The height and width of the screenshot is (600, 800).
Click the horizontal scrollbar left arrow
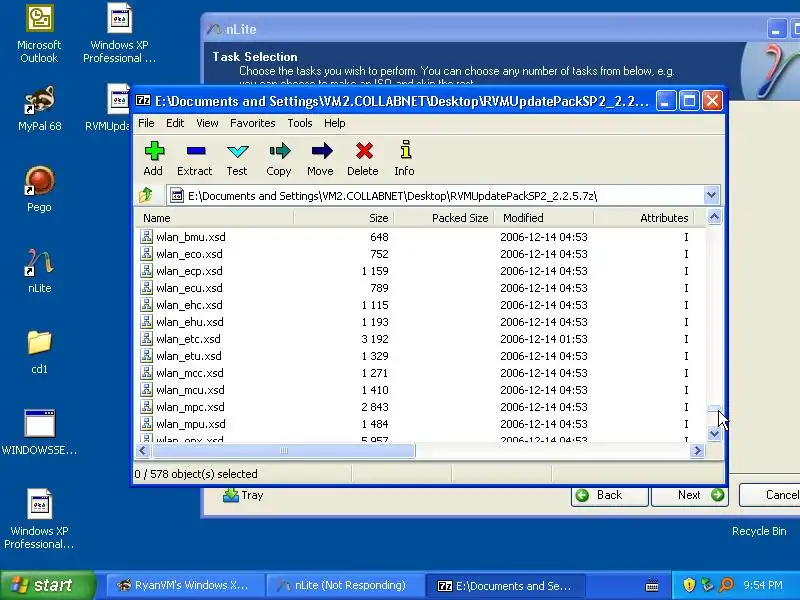(143, 451)
